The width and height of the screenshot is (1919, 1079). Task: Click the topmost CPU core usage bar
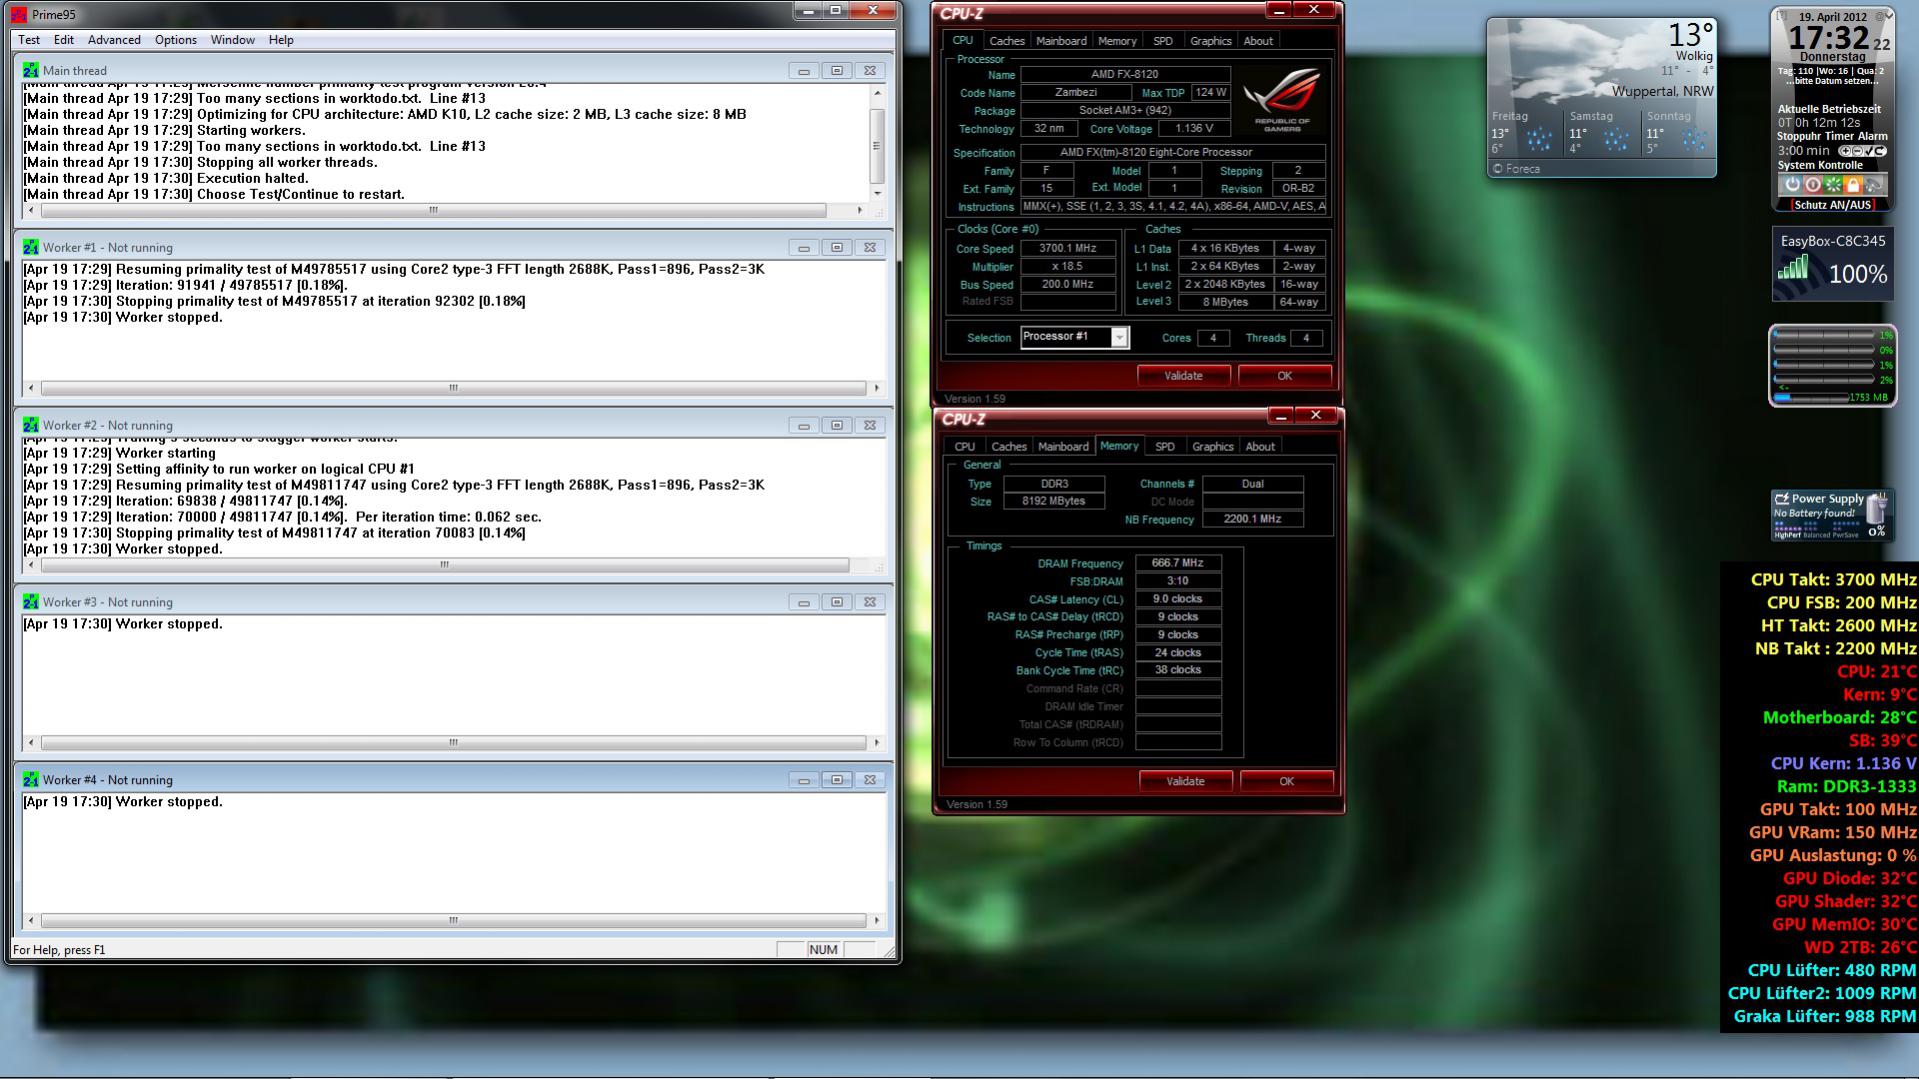pyautogui.click(x=1825, y=335)
